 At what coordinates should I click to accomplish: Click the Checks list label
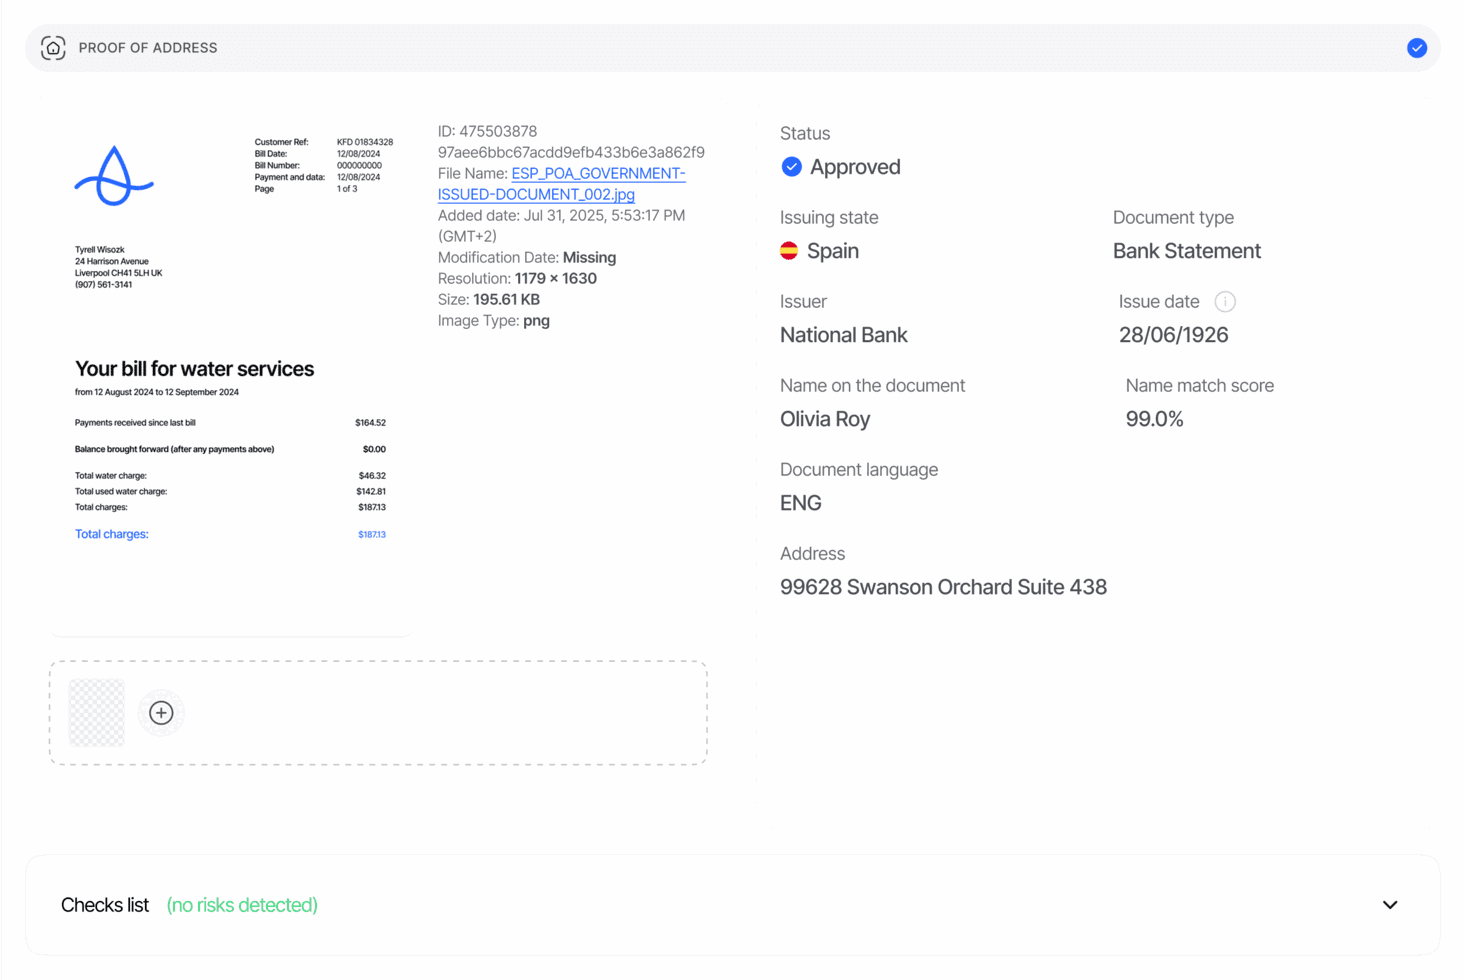coord(105,905)
